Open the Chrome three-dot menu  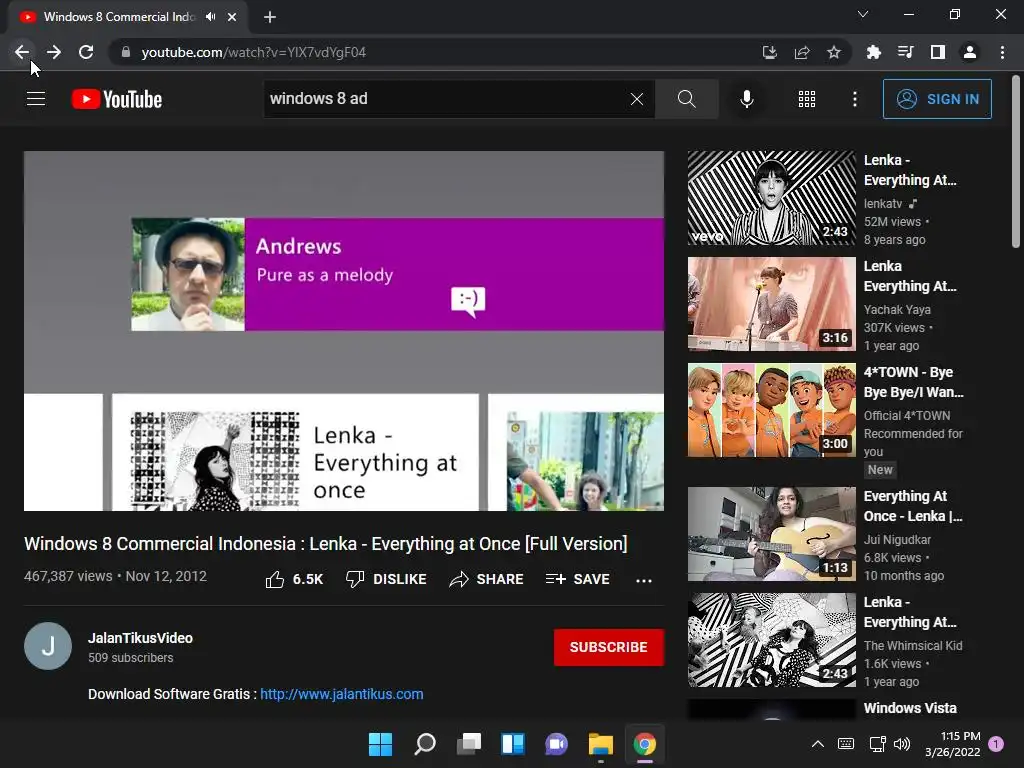pyautogui.click(x=1002, y=52)
